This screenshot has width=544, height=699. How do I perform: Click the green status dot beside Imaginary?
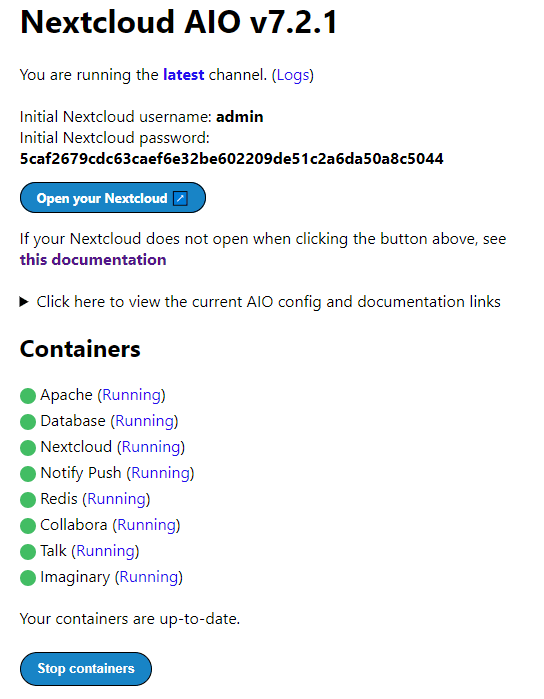28,578
